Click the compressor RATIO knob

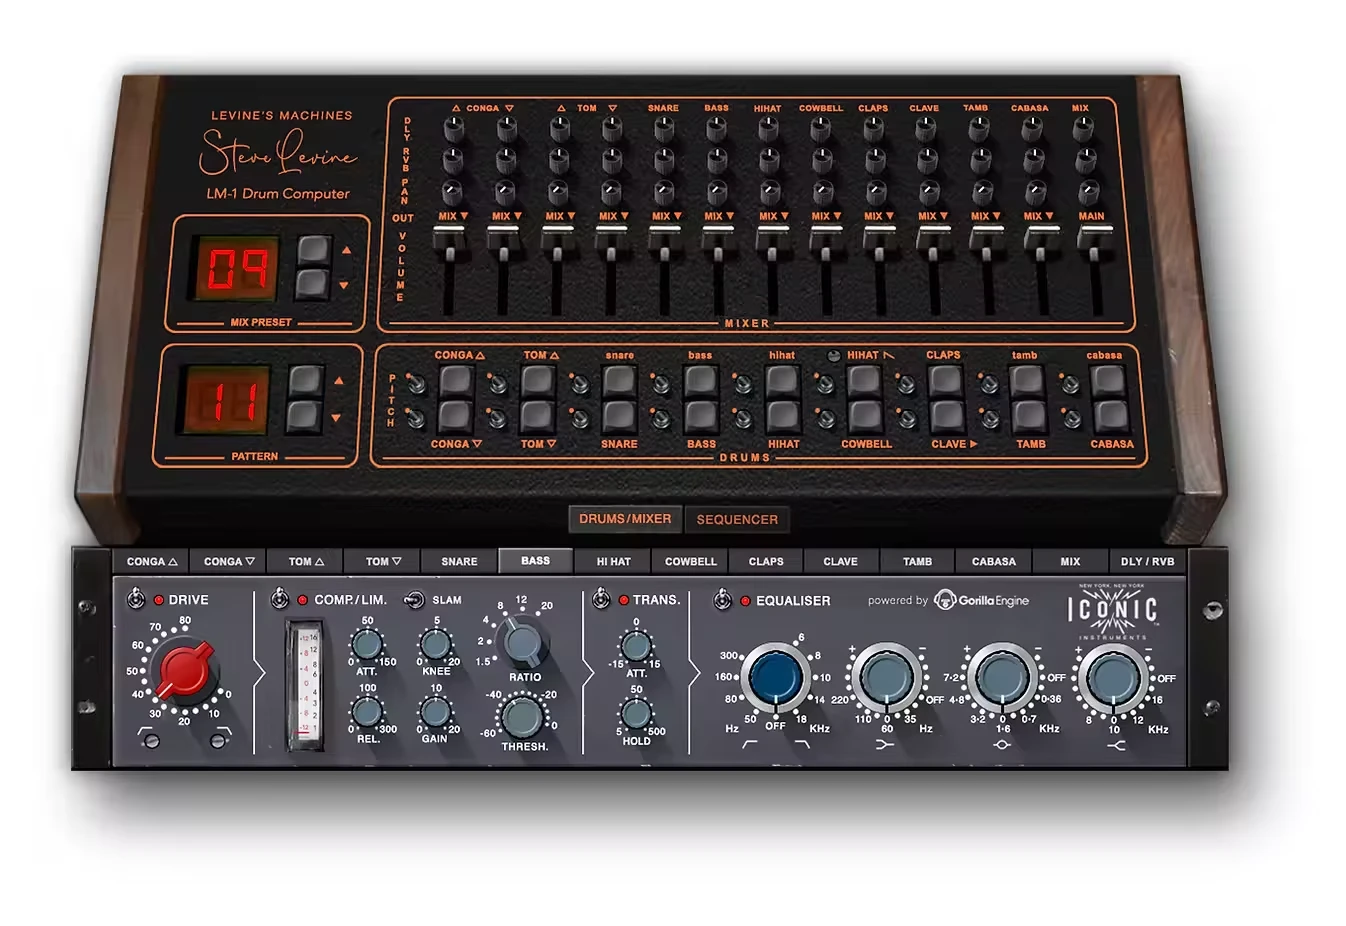pos(523,642)
